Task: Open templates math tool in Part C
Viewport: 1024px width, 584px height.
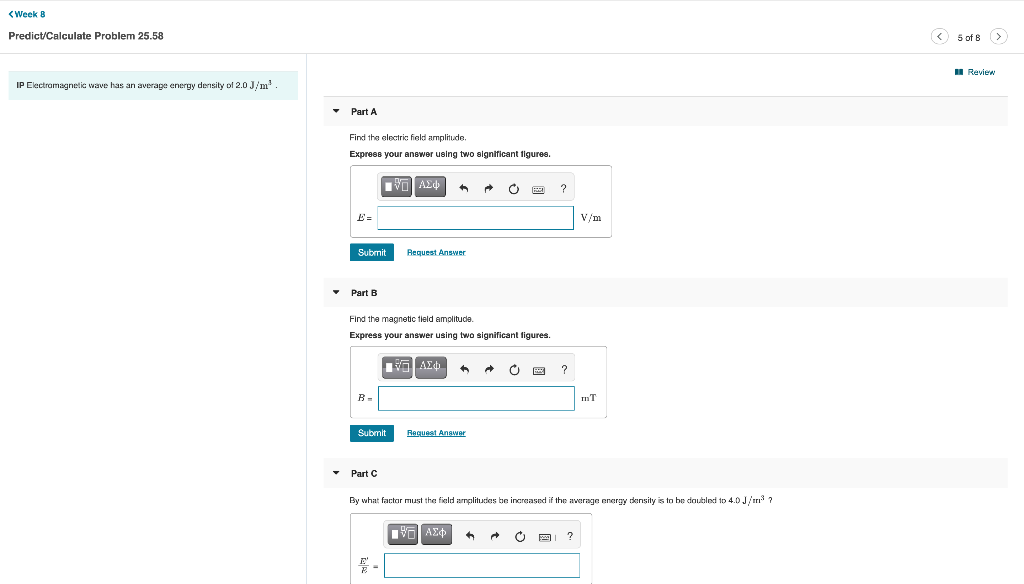Action: (x=403, y=534)
